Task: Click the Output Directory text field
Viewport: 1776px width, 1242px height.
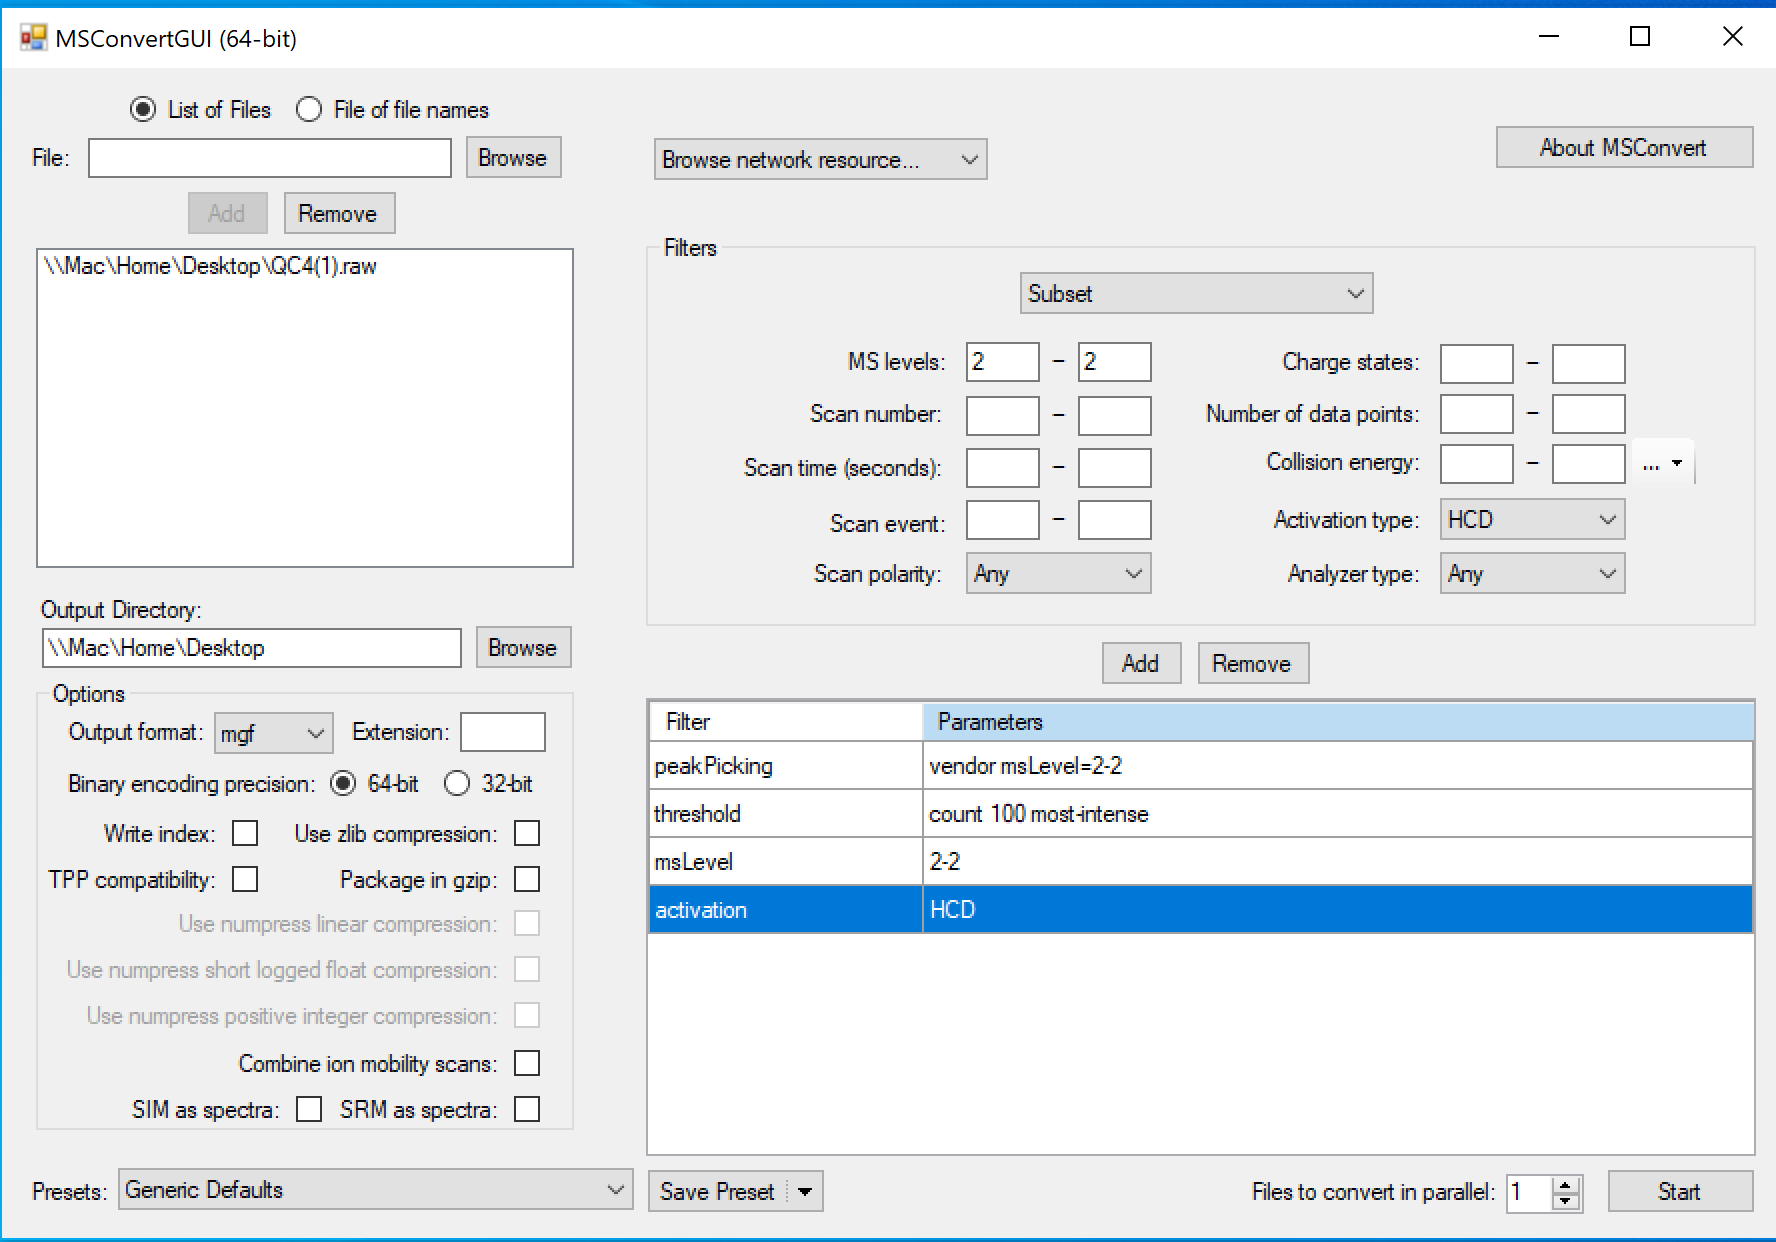Action: click(x=252, y=648)
